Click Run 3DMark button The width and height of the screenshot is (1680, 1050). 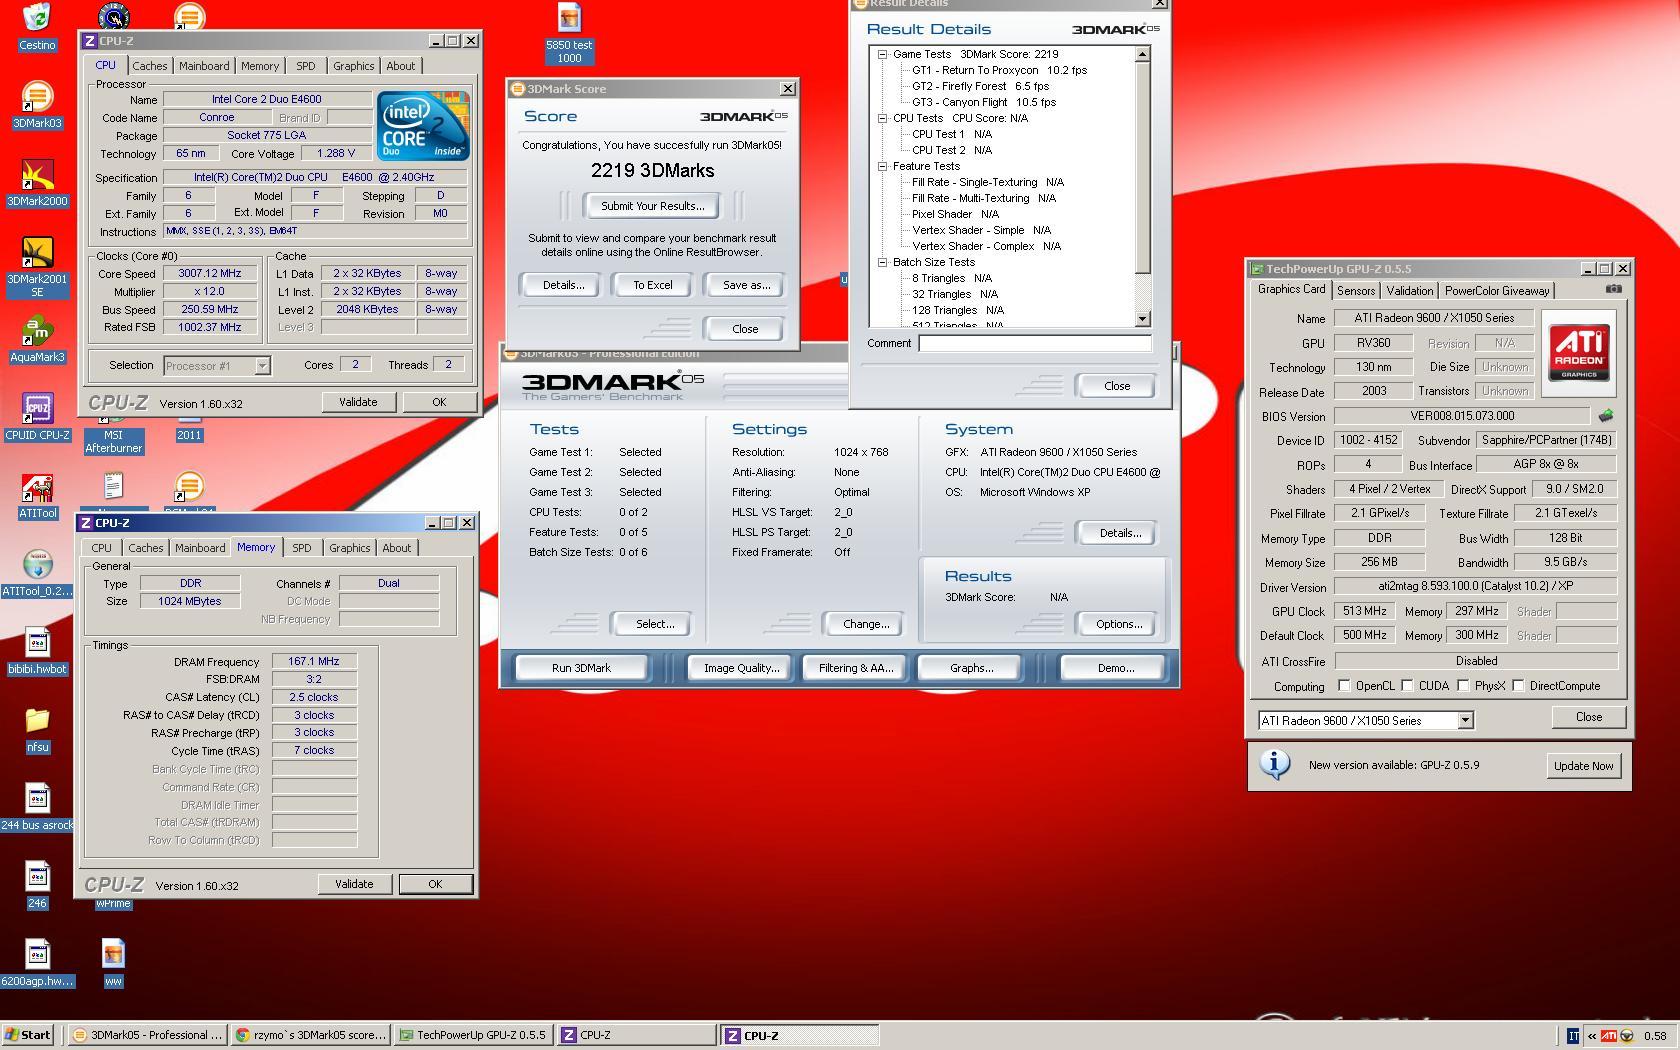point(581,668)
